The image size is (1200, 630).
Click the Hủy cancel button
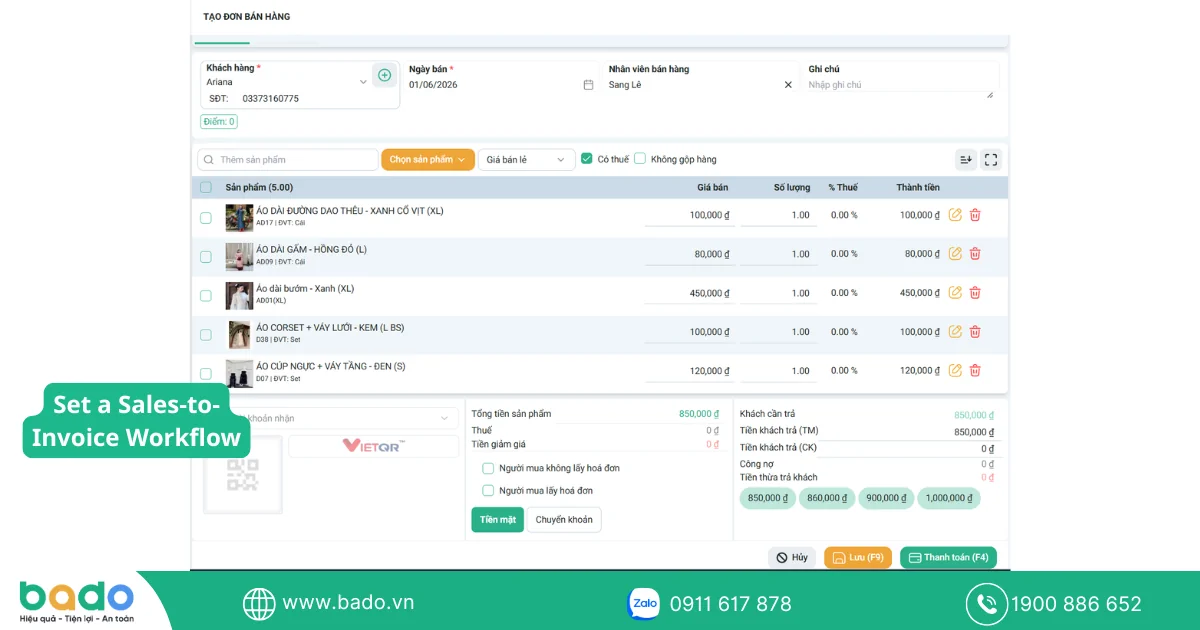792,558
